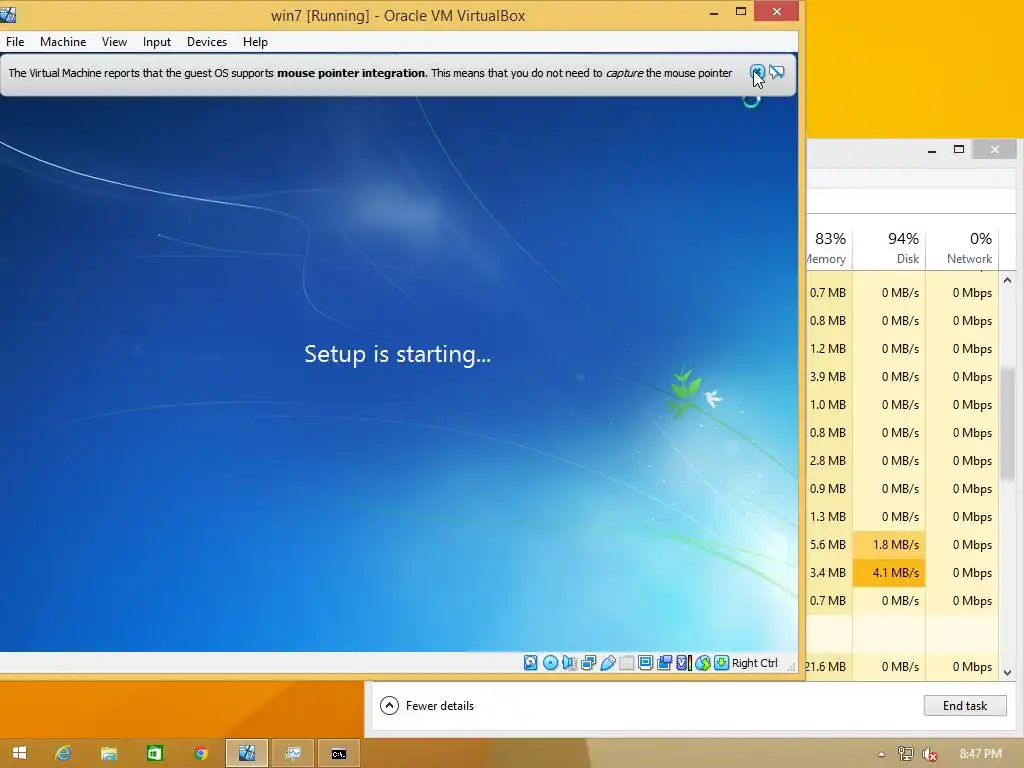Click the grayed shared folders status icon
The width and height of the screenshot is (1024, 768).
626,663
